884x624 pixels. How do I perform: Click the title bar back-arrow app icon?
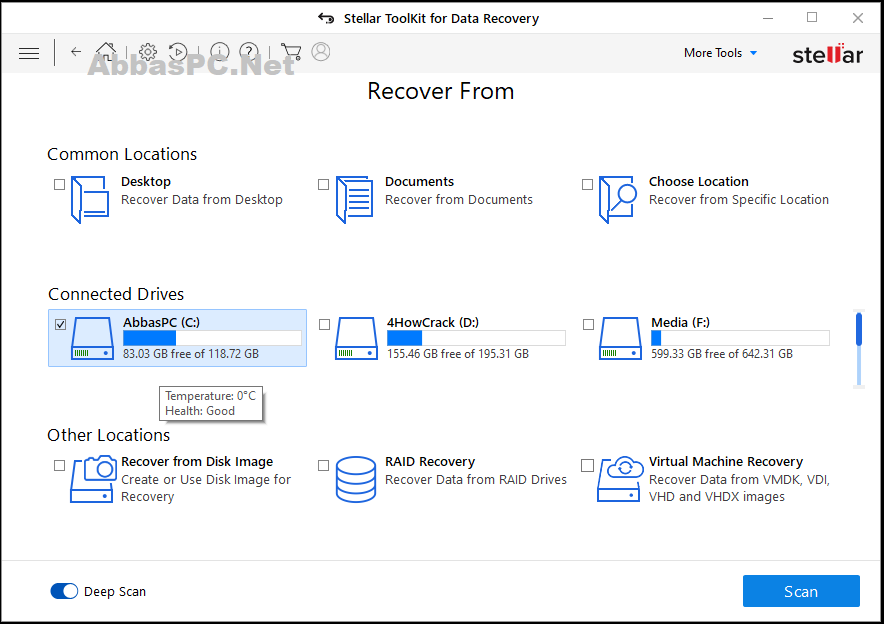coord(326,18)
